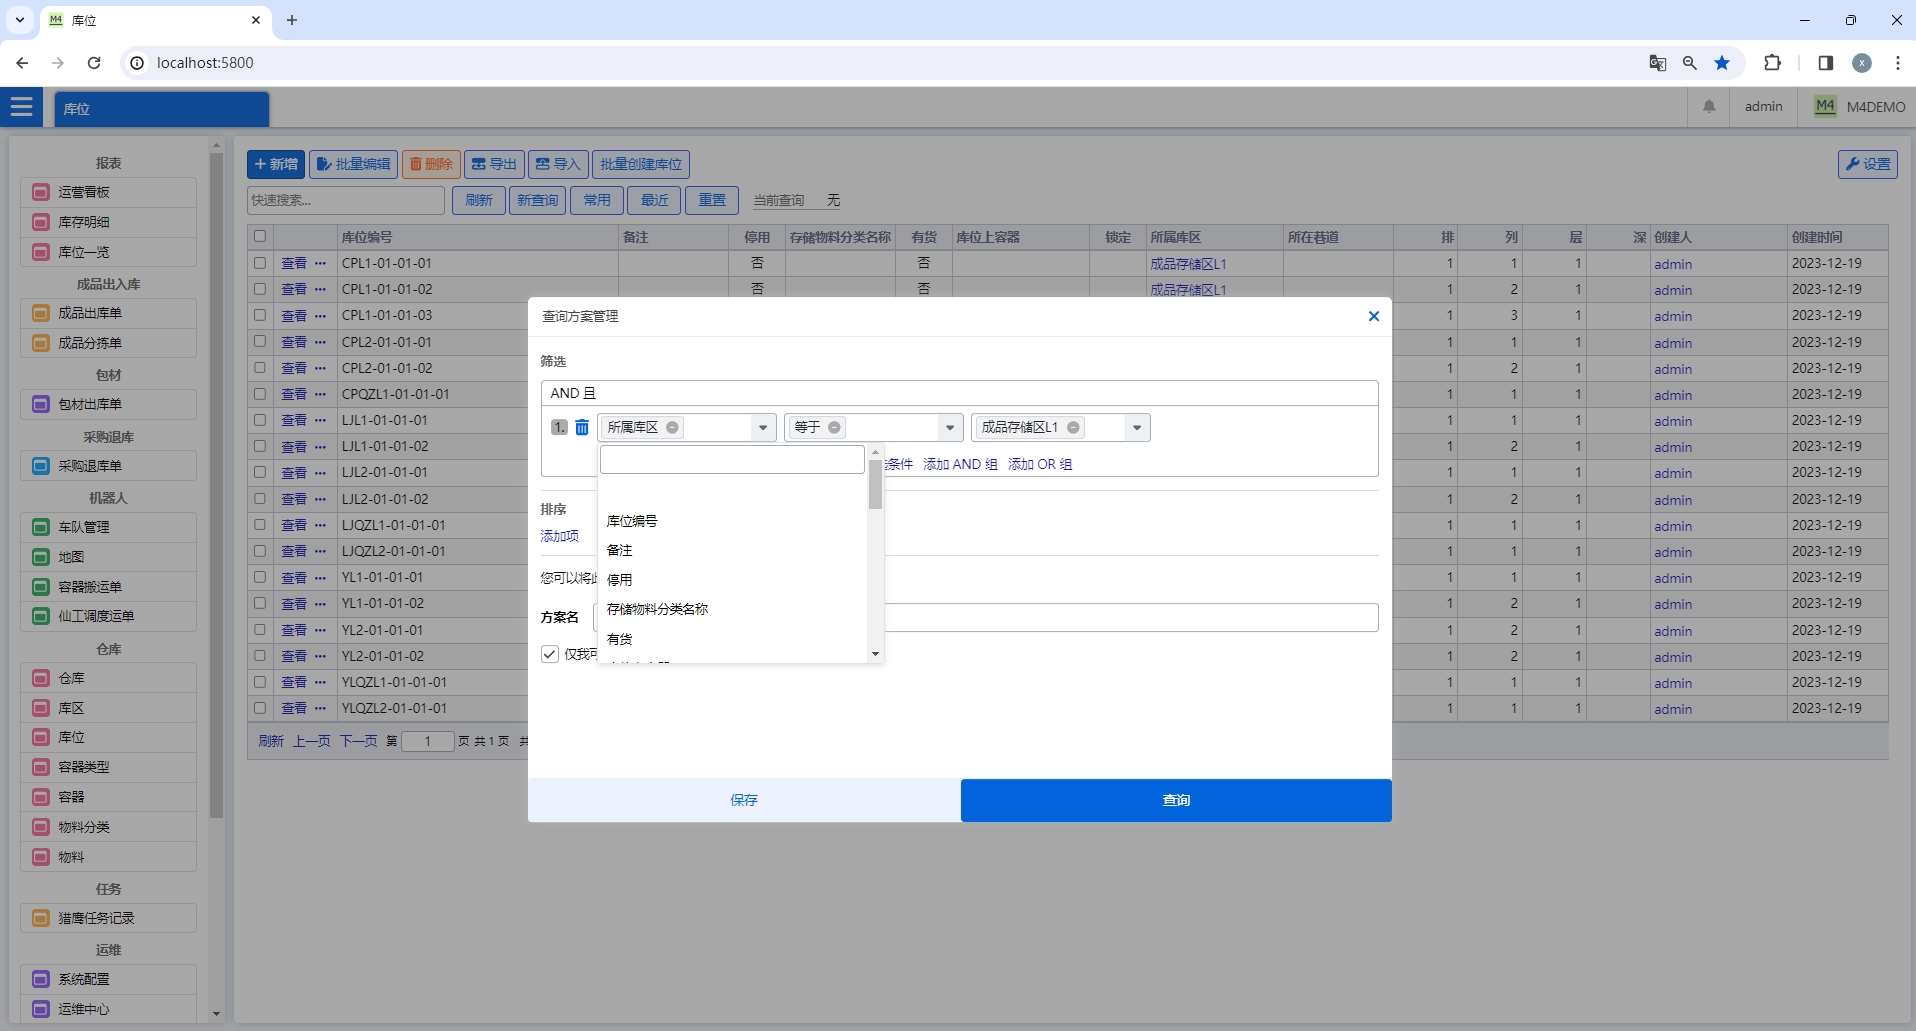Open 地图 in sidebar
This screenshot has width=1916, height=1031.
click(x=108, y=557)
